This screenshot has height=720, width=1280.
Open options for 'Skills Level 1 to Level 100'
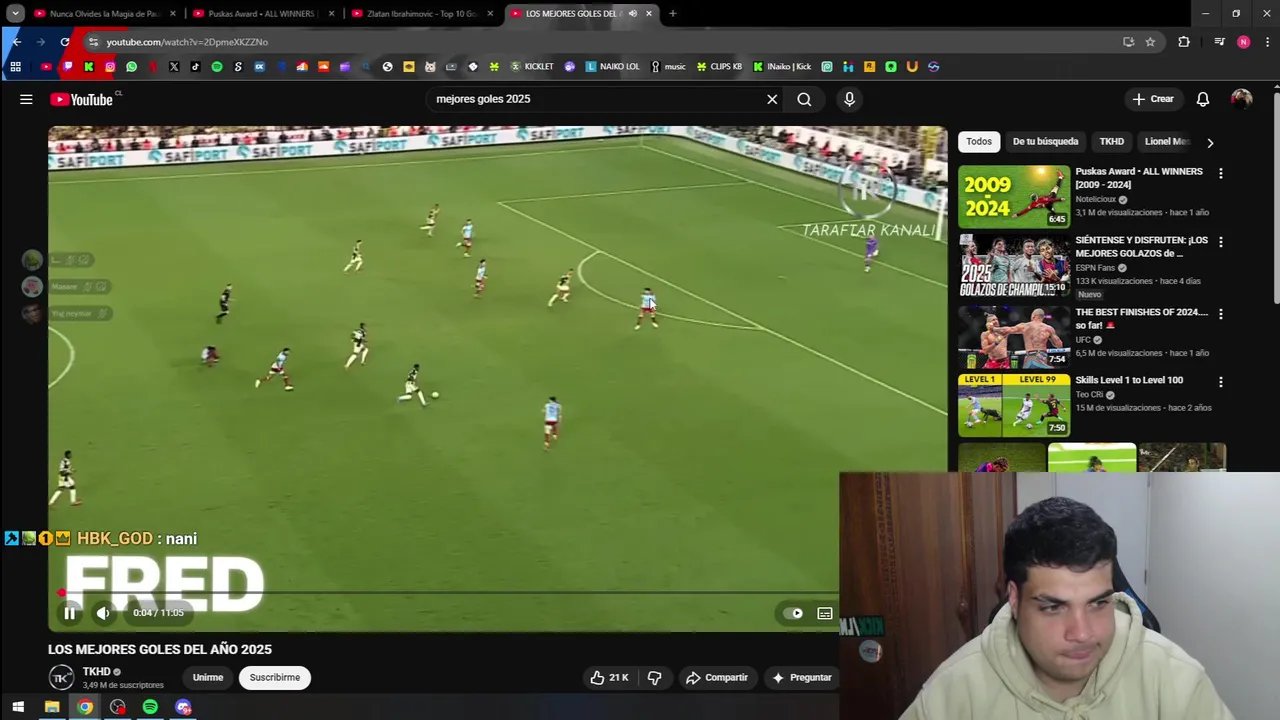click(x=1220, y=382)
